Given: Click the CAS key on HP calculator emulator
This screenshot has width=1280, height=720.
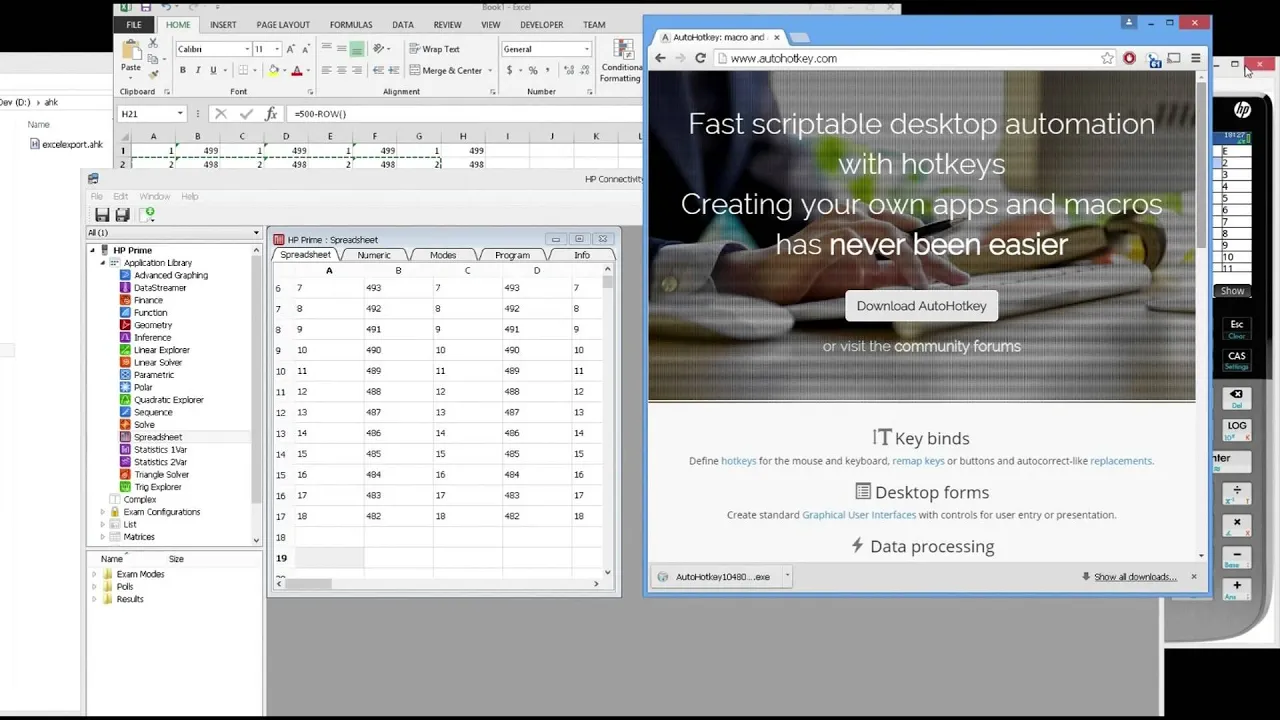Looking at the screenshot, I should pyautogui.click(x=1237, y=359).
